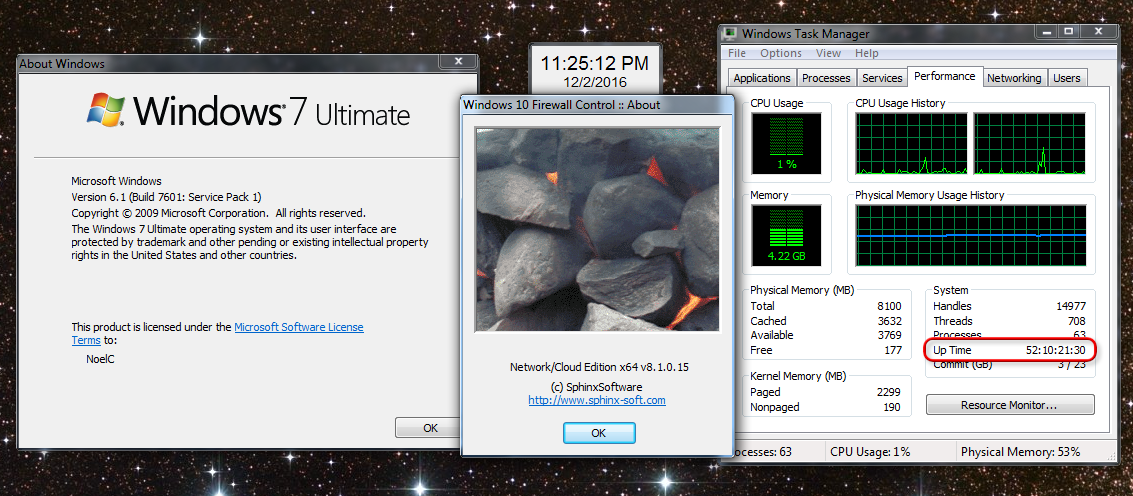Click the desktop date text 12/2/2016
The image size is (1133, 496).
(x=595, y=82)
